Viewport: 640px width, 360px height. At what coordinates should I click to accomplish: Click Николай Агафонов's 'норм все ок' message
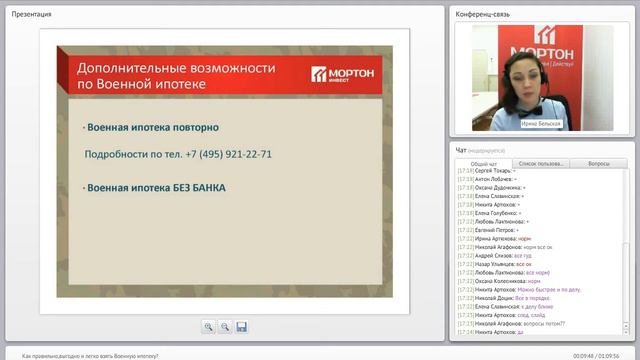click(505, 247)
